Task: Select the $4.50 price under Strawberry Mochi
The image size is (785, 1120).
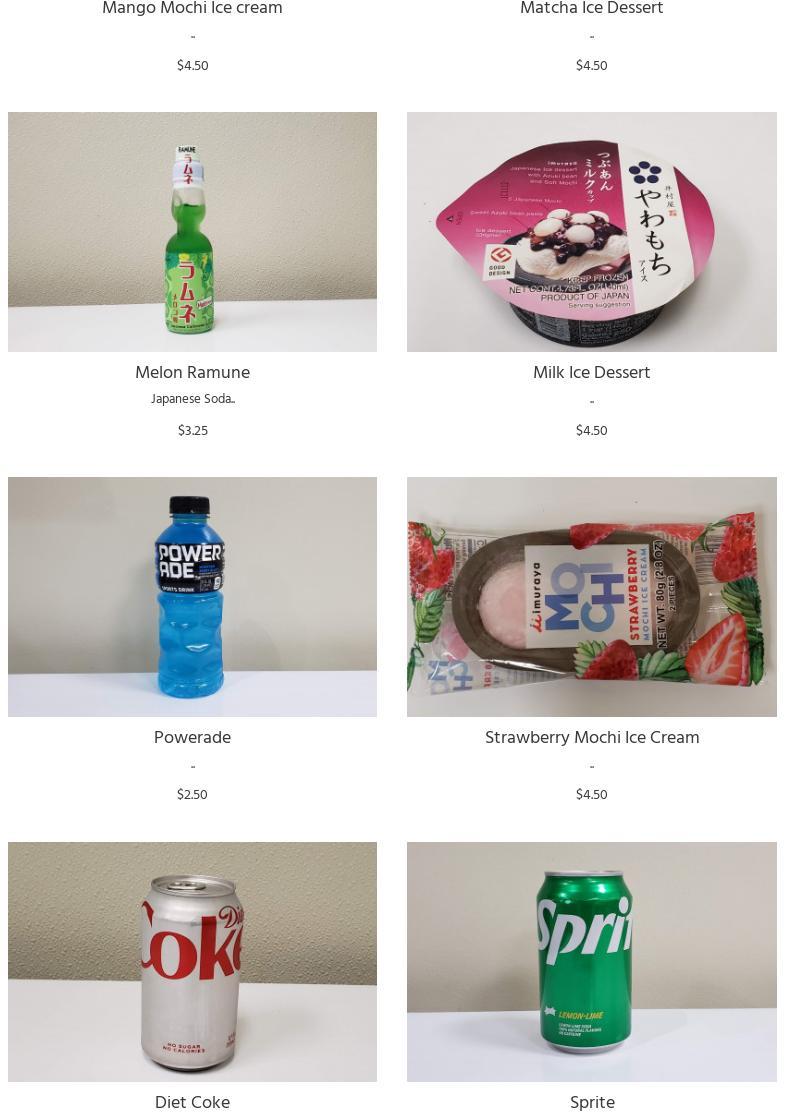Action: 591,794
